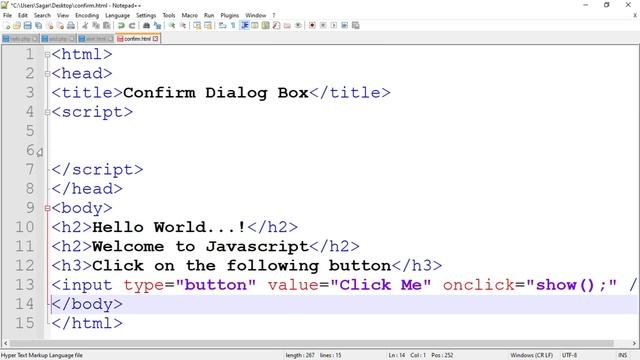Click the horizontal scrollbar left arrow
The height and width of the screenshot is (360, 640).
[5, 343]
